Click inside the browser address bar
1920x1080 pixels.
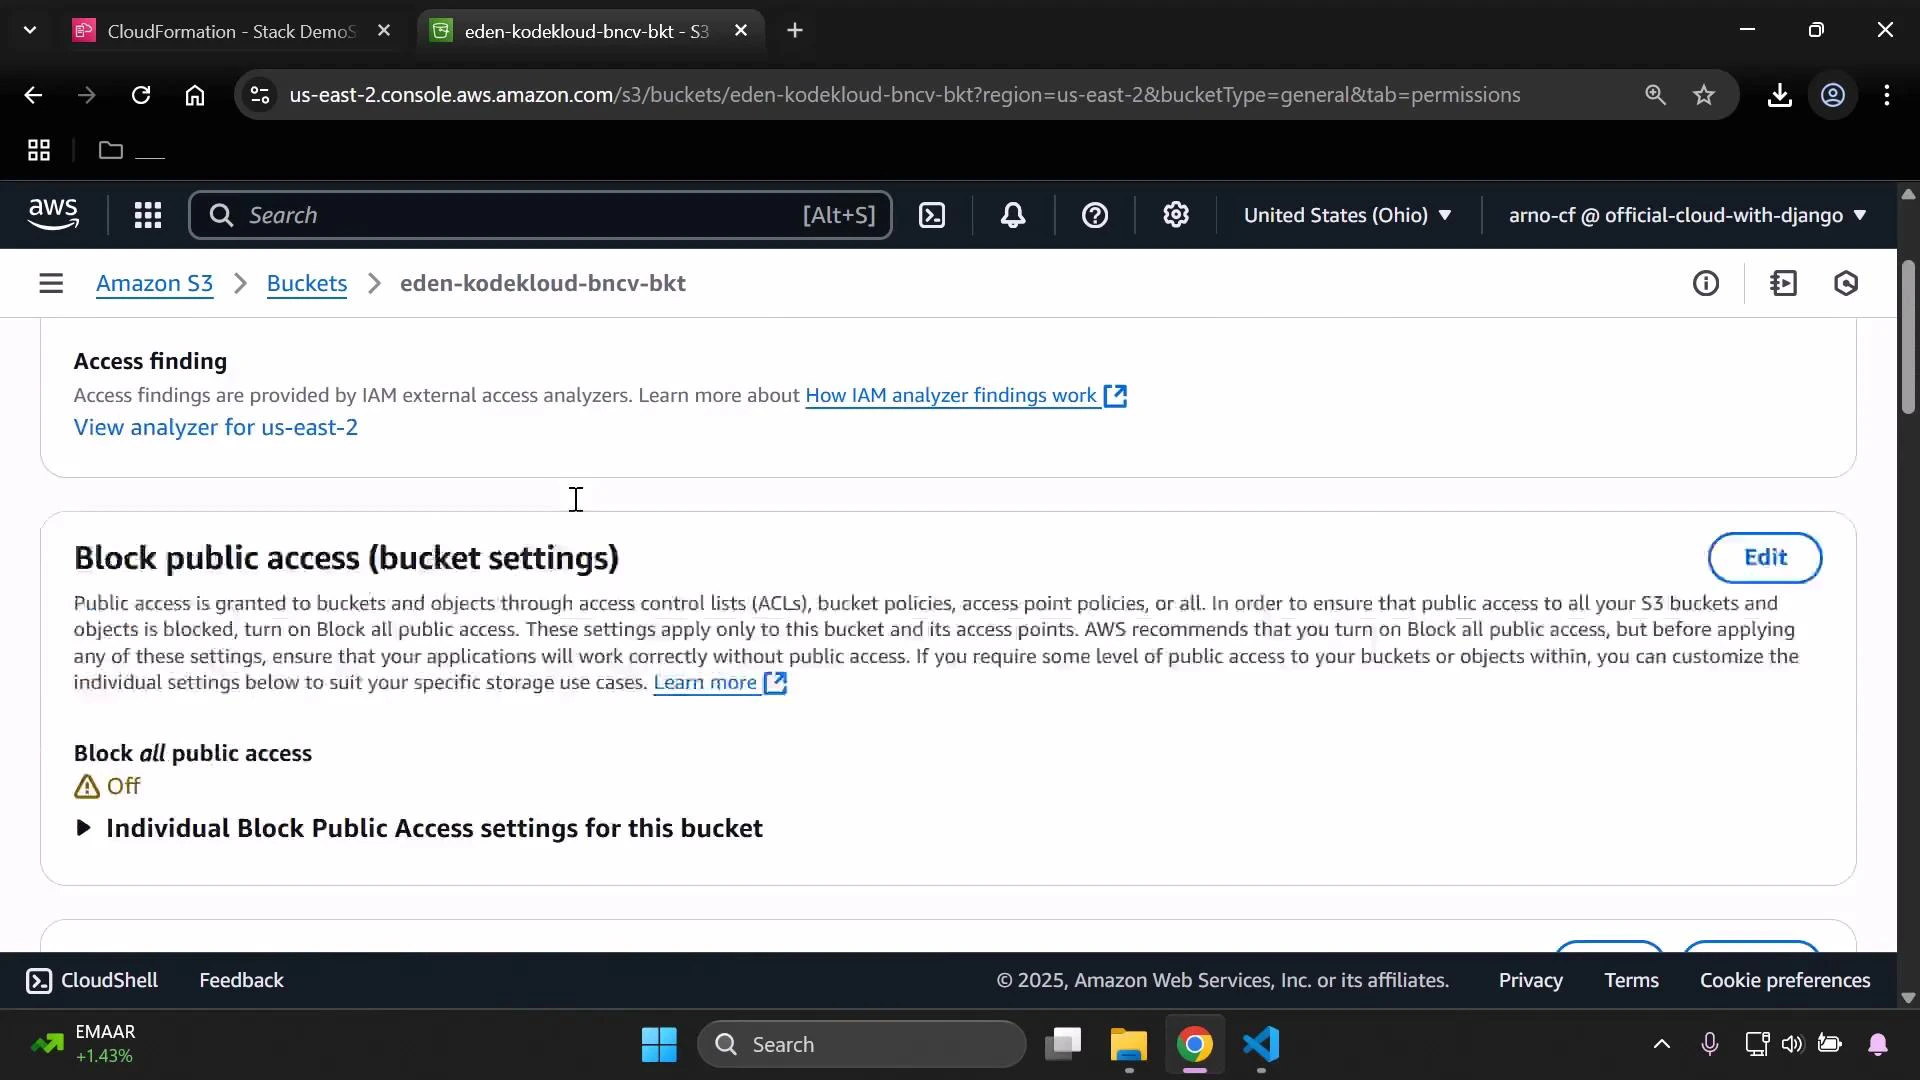(x=900, y=95)
